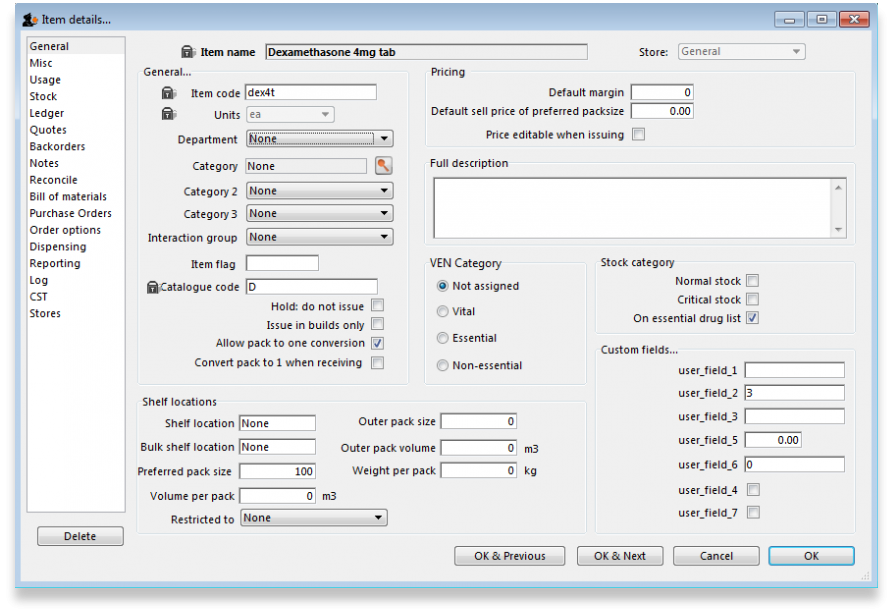The height and width of the screenshot is (615, 893).
Task: Click the Category search magnifier icon
Action: [x=384, y=166]
